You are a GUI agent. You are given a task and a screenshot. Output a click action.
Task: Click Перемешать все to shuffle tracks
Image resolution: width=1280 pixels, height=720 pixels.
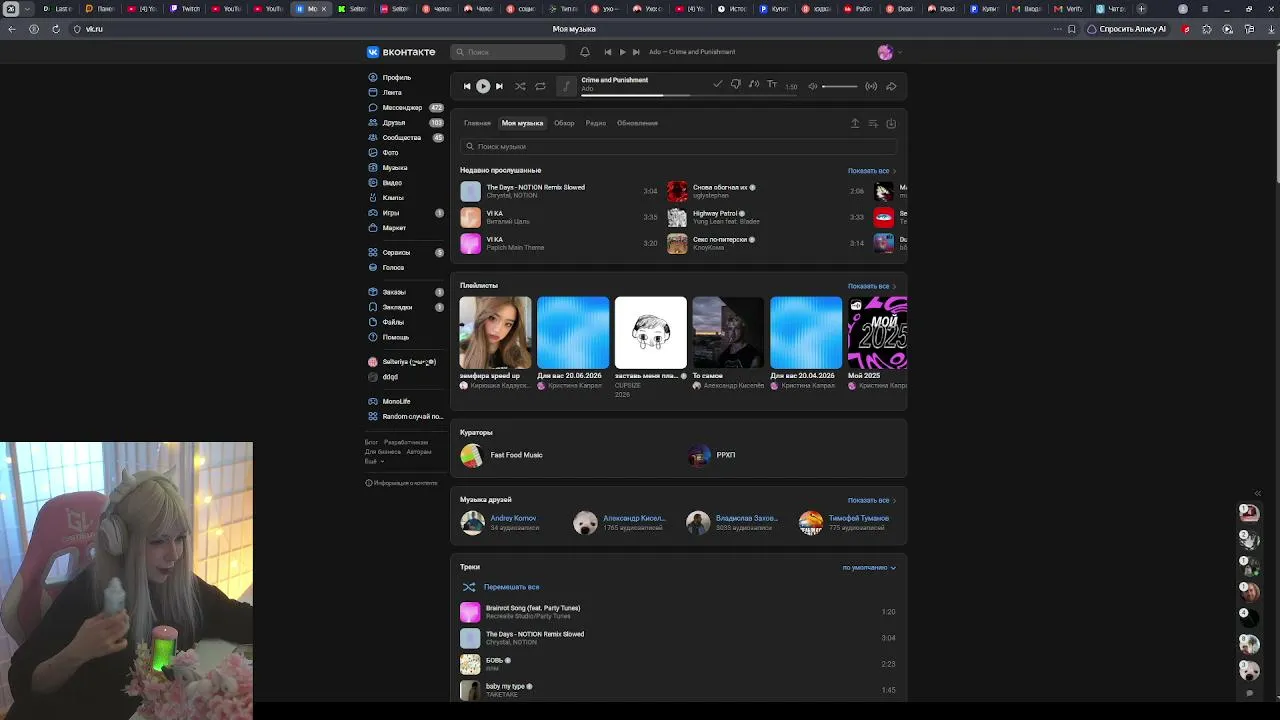[x=501, y=587]
